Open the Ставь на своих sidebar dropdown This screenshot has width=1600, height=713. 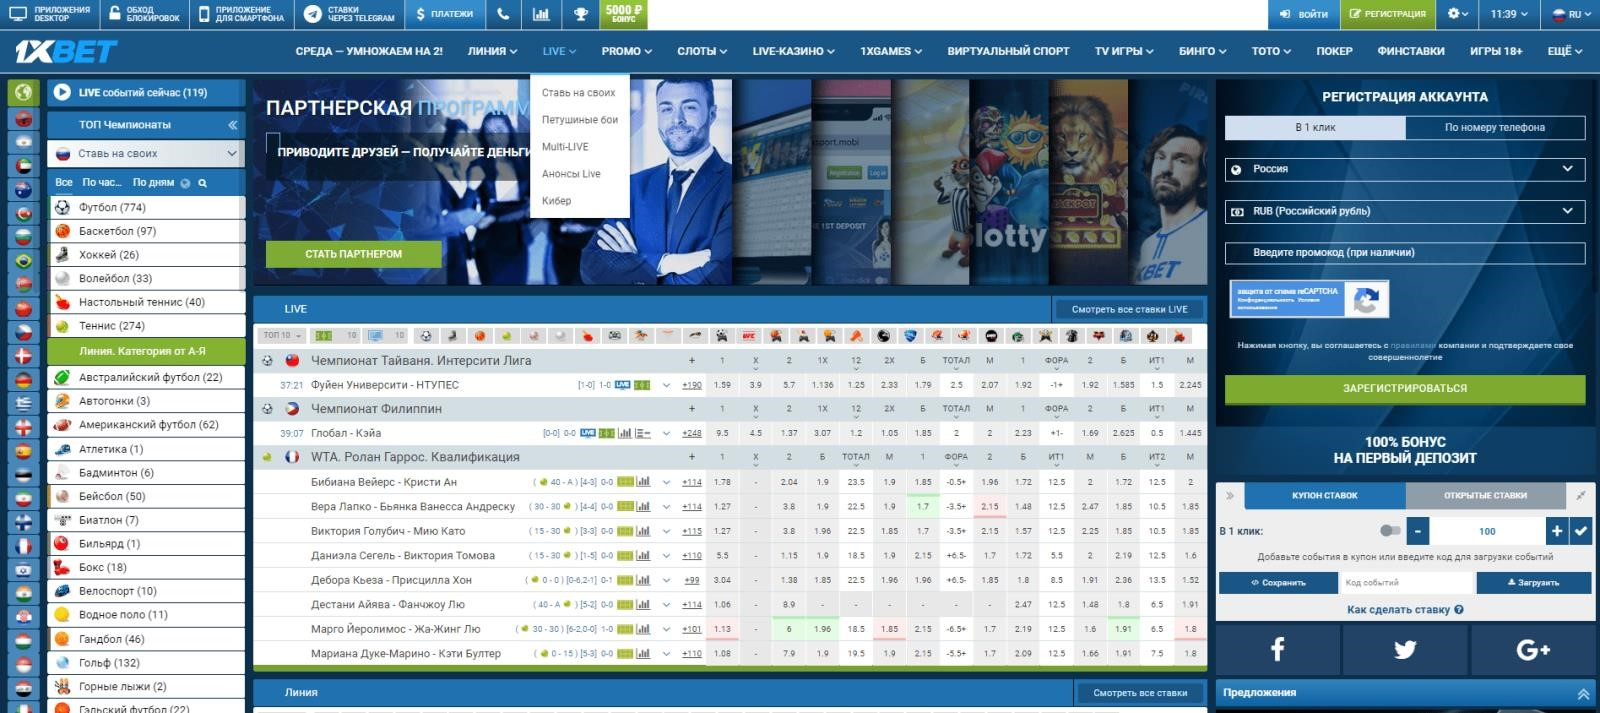[x=146, y=153]
